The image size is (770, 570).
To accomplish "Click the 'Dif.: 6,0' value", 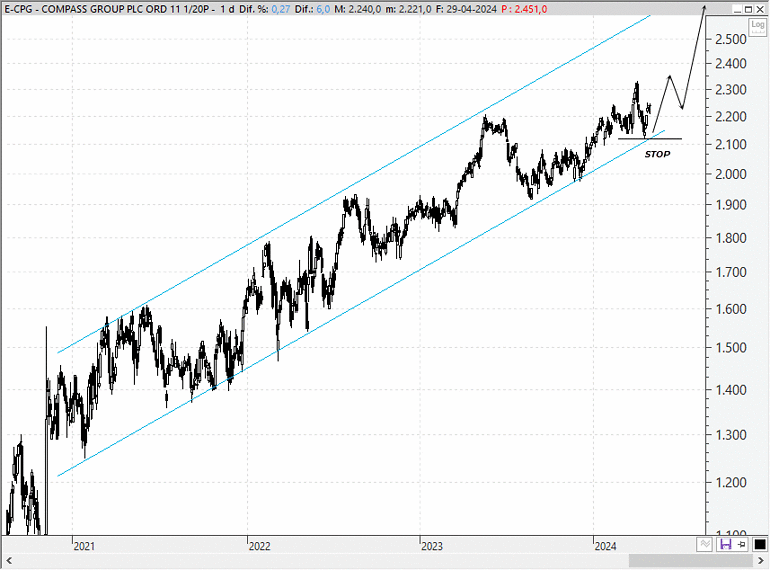I will (312, 9).
